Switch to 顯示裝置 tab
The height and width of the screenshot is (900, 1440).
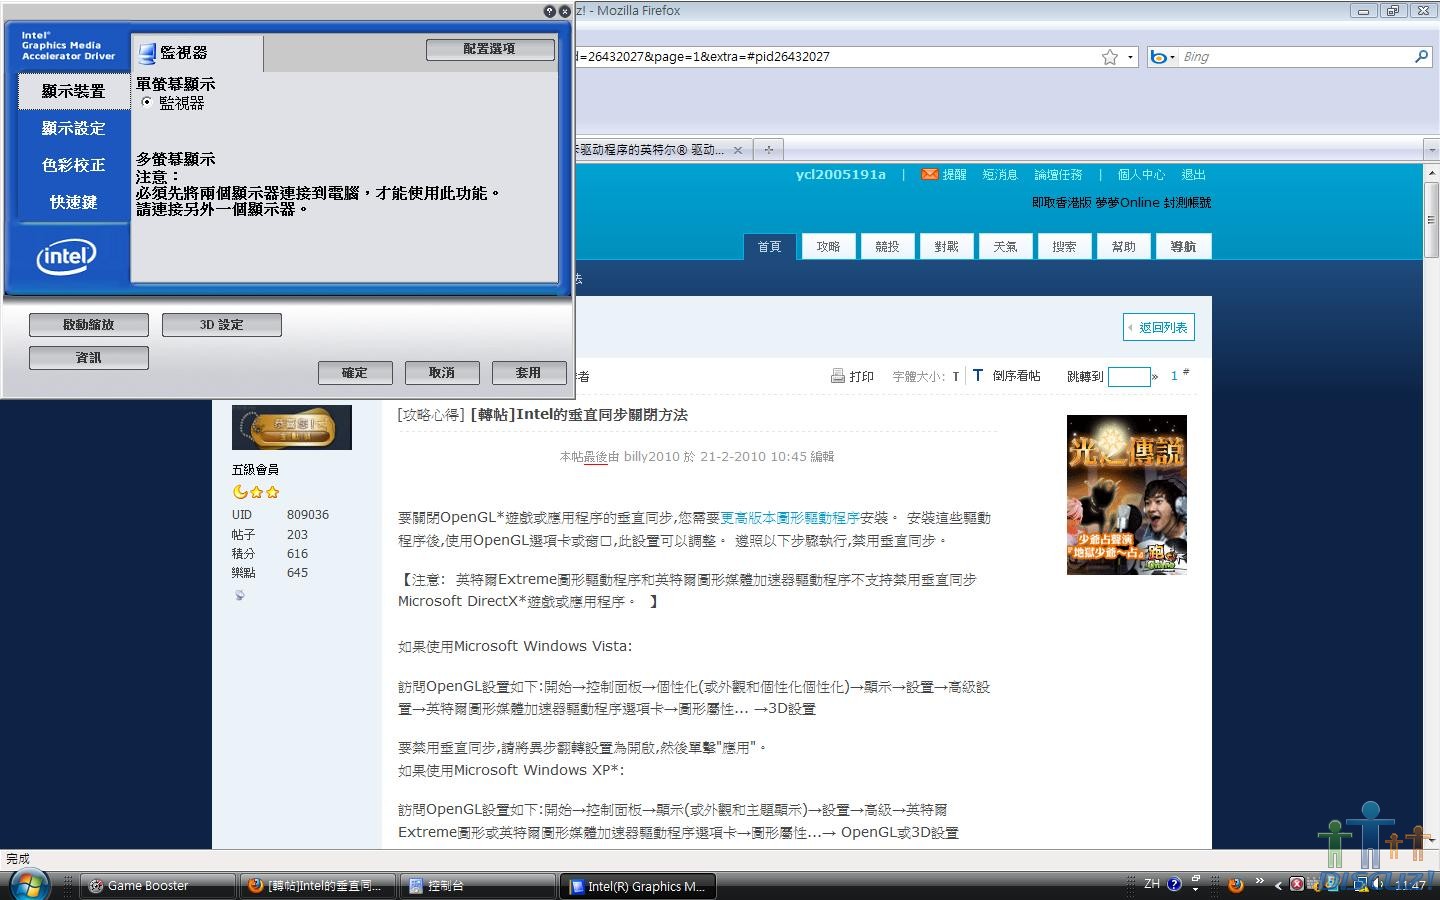point(73,91)
